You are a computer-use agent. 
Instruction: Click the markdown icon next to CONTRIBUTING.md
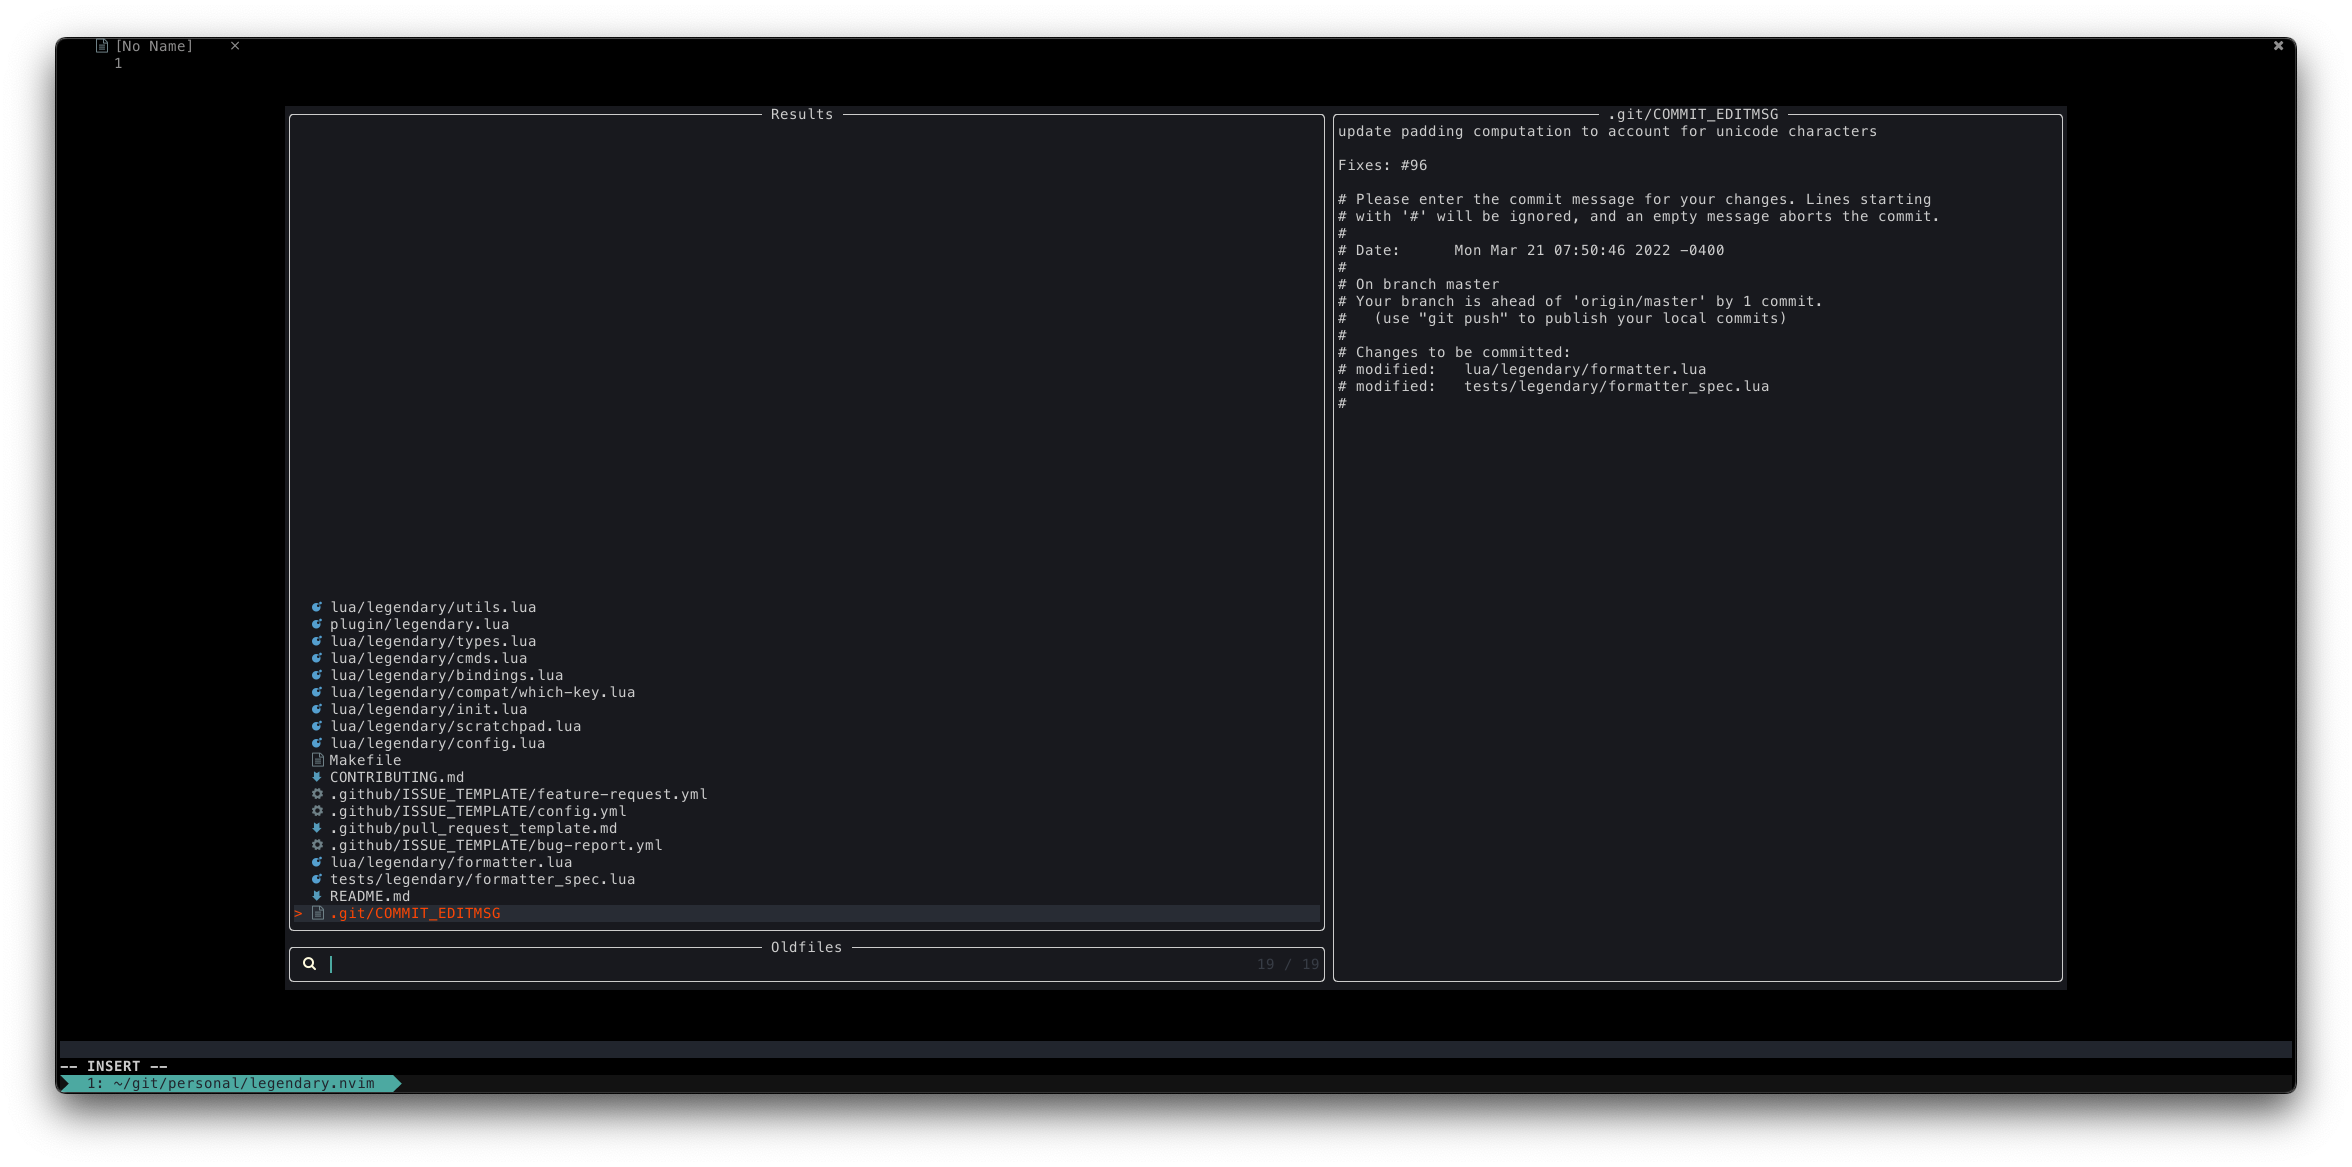[x=316, y=777]
